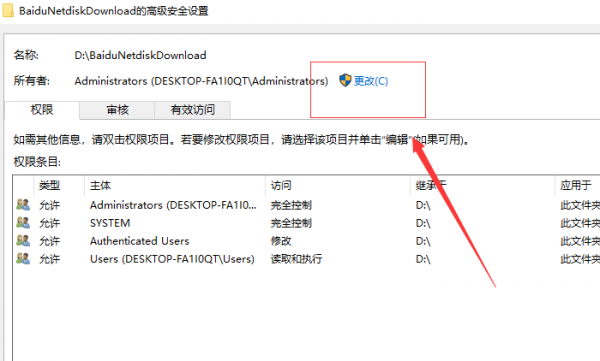Select the SYSTEM principal entry
This screenshot has height=361, width=600.
[110, 223]
